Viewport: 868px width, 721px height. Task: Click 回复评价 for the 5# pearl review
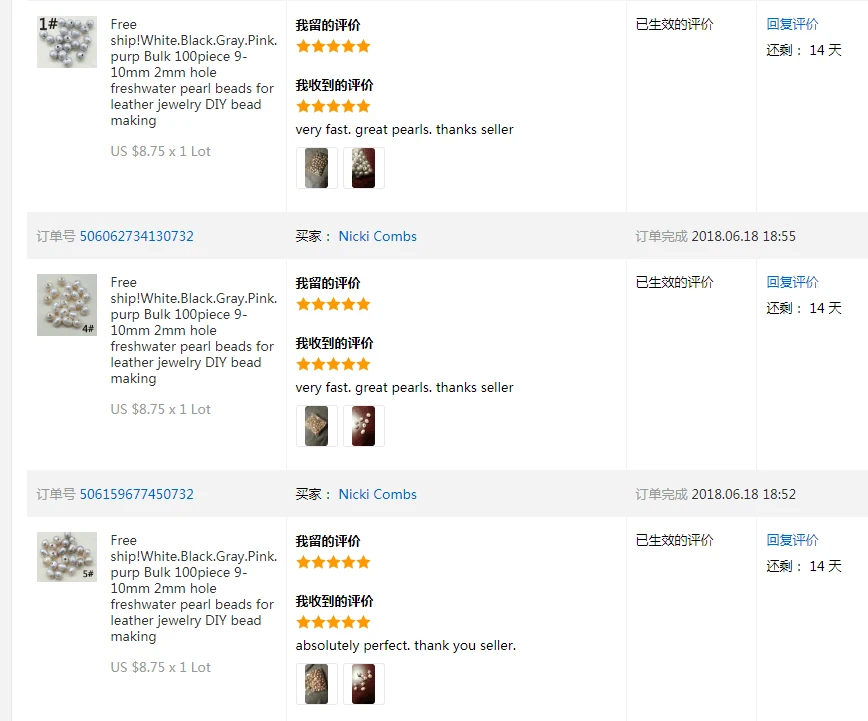click(792, 540)
